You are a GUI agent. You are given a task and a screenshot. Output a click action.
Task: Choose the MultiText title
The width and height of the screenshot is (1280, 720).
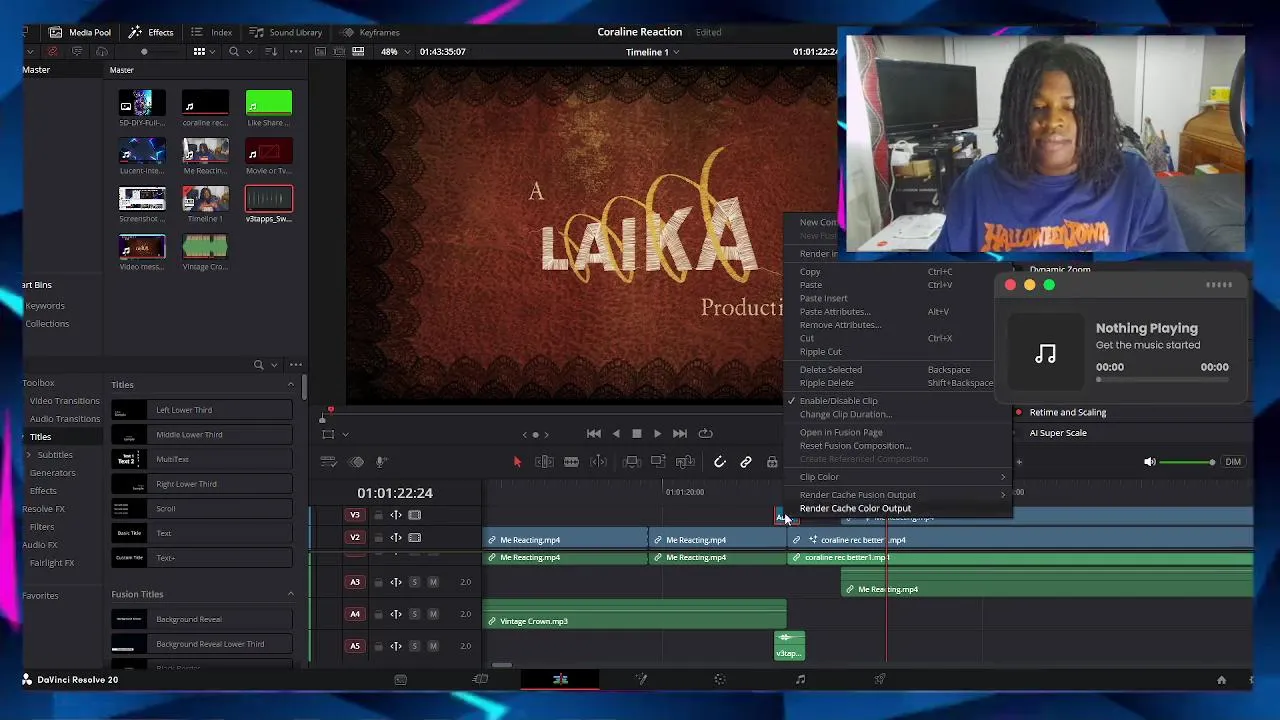(202, 460)
